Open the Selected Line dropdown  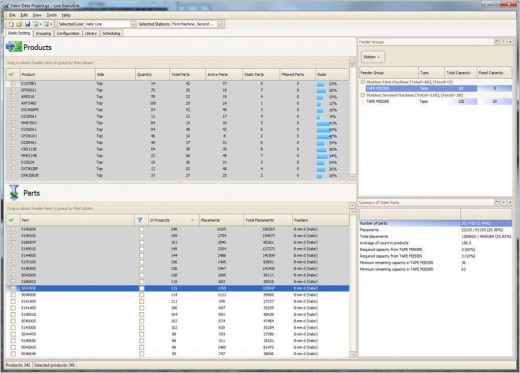[x=133, y=24]
